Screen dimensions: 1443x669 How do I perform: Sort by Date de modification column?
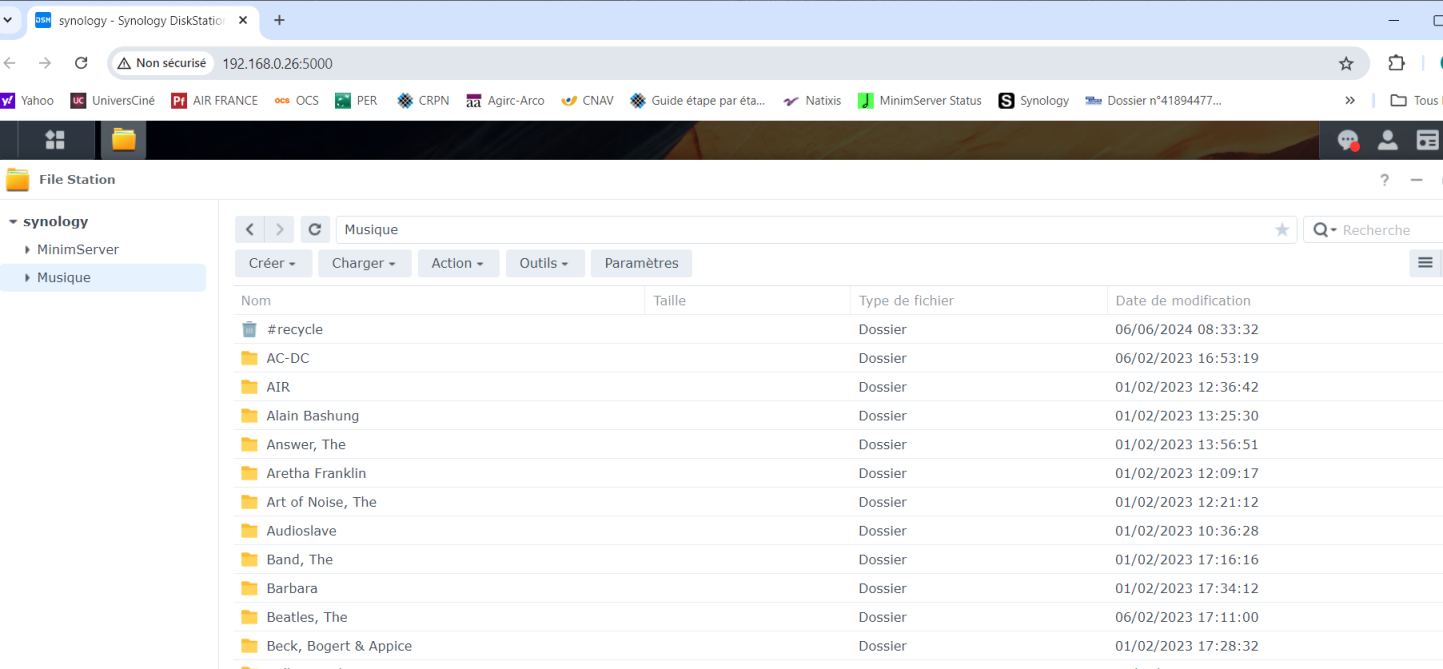click(x=1183, y=301)
